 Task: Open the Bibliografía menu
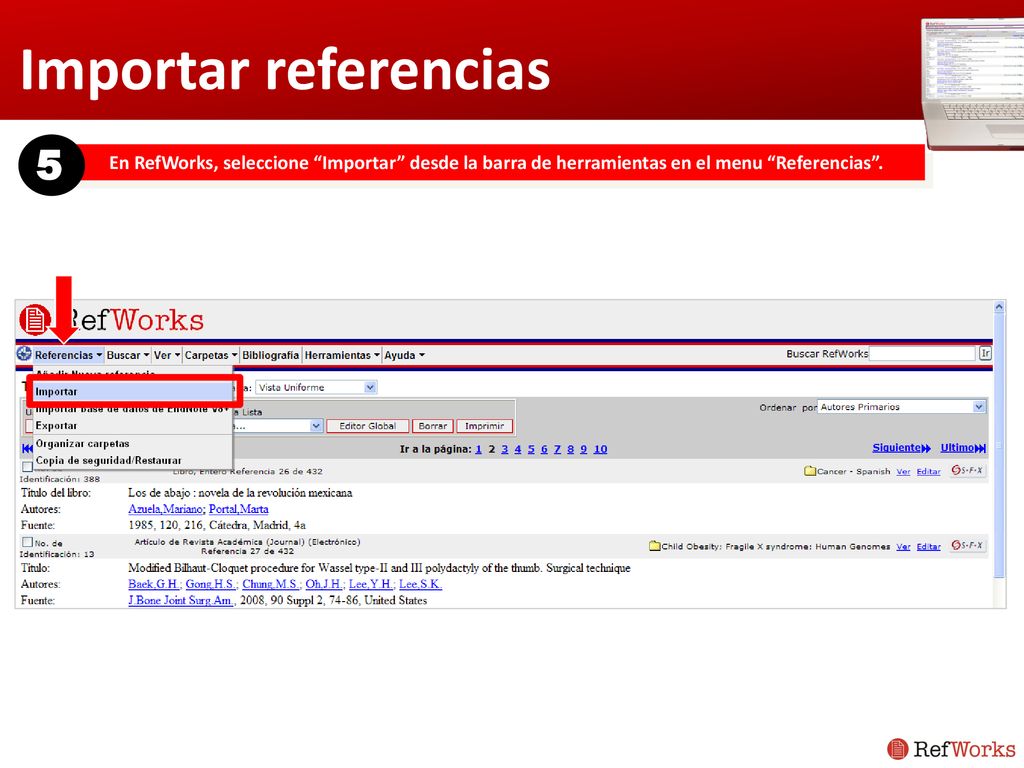pos(270,355)
